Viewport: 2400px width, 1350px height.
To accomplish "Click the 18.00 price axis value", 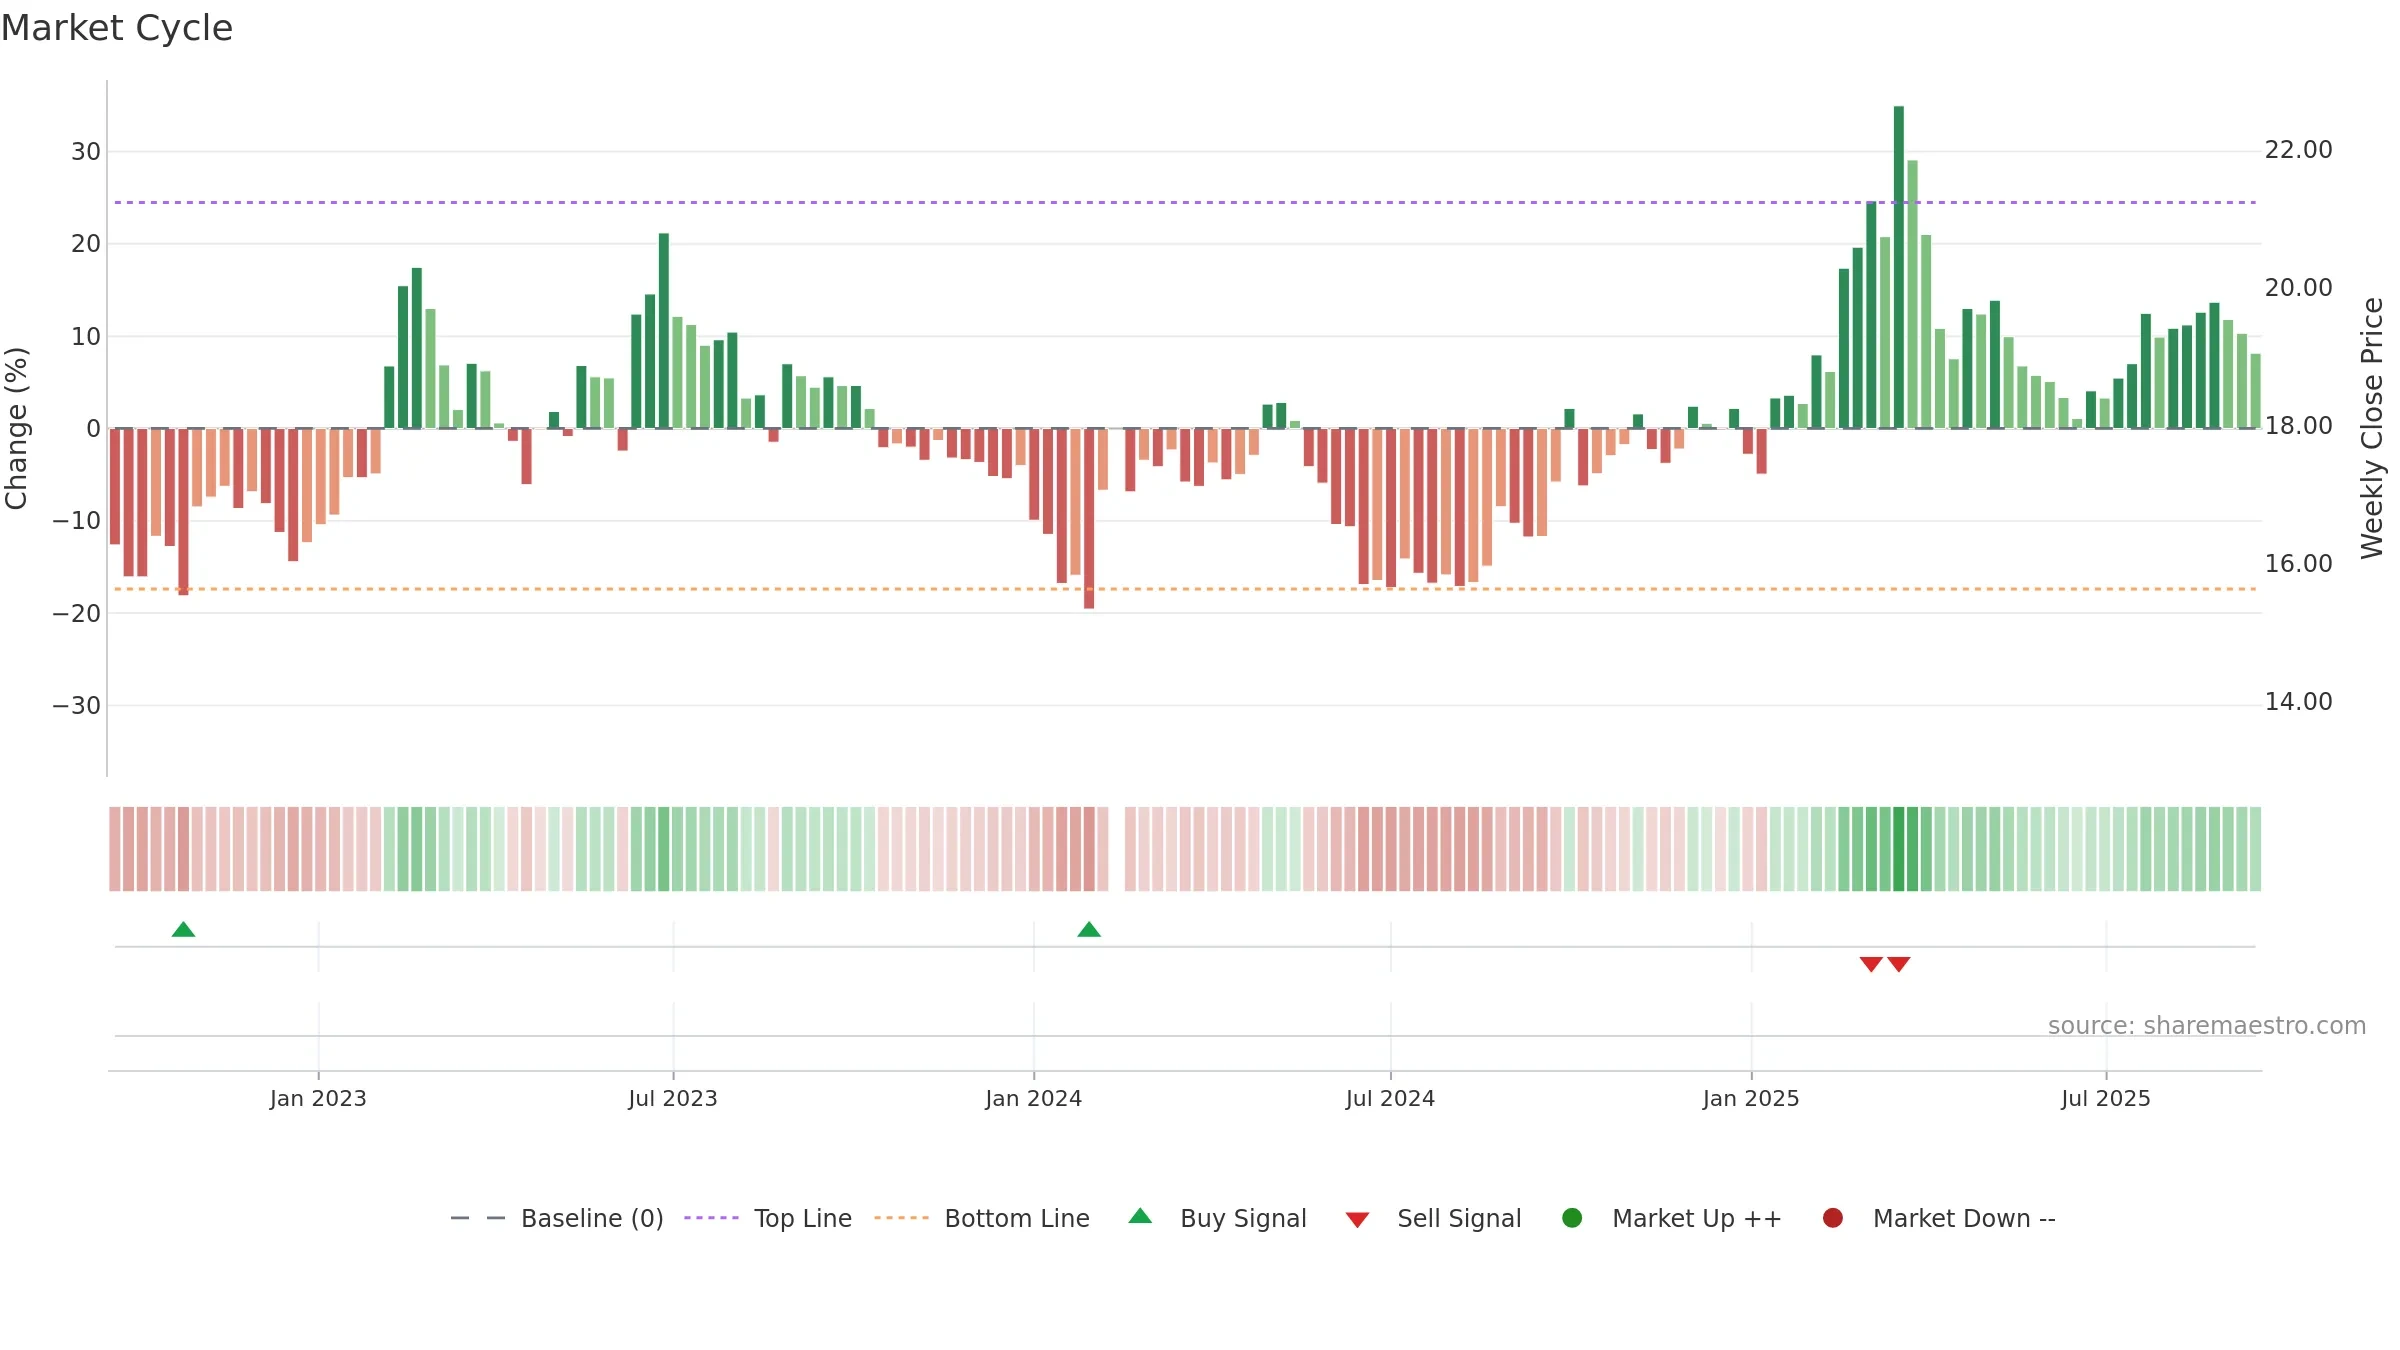I will [x=2298, y=426].
